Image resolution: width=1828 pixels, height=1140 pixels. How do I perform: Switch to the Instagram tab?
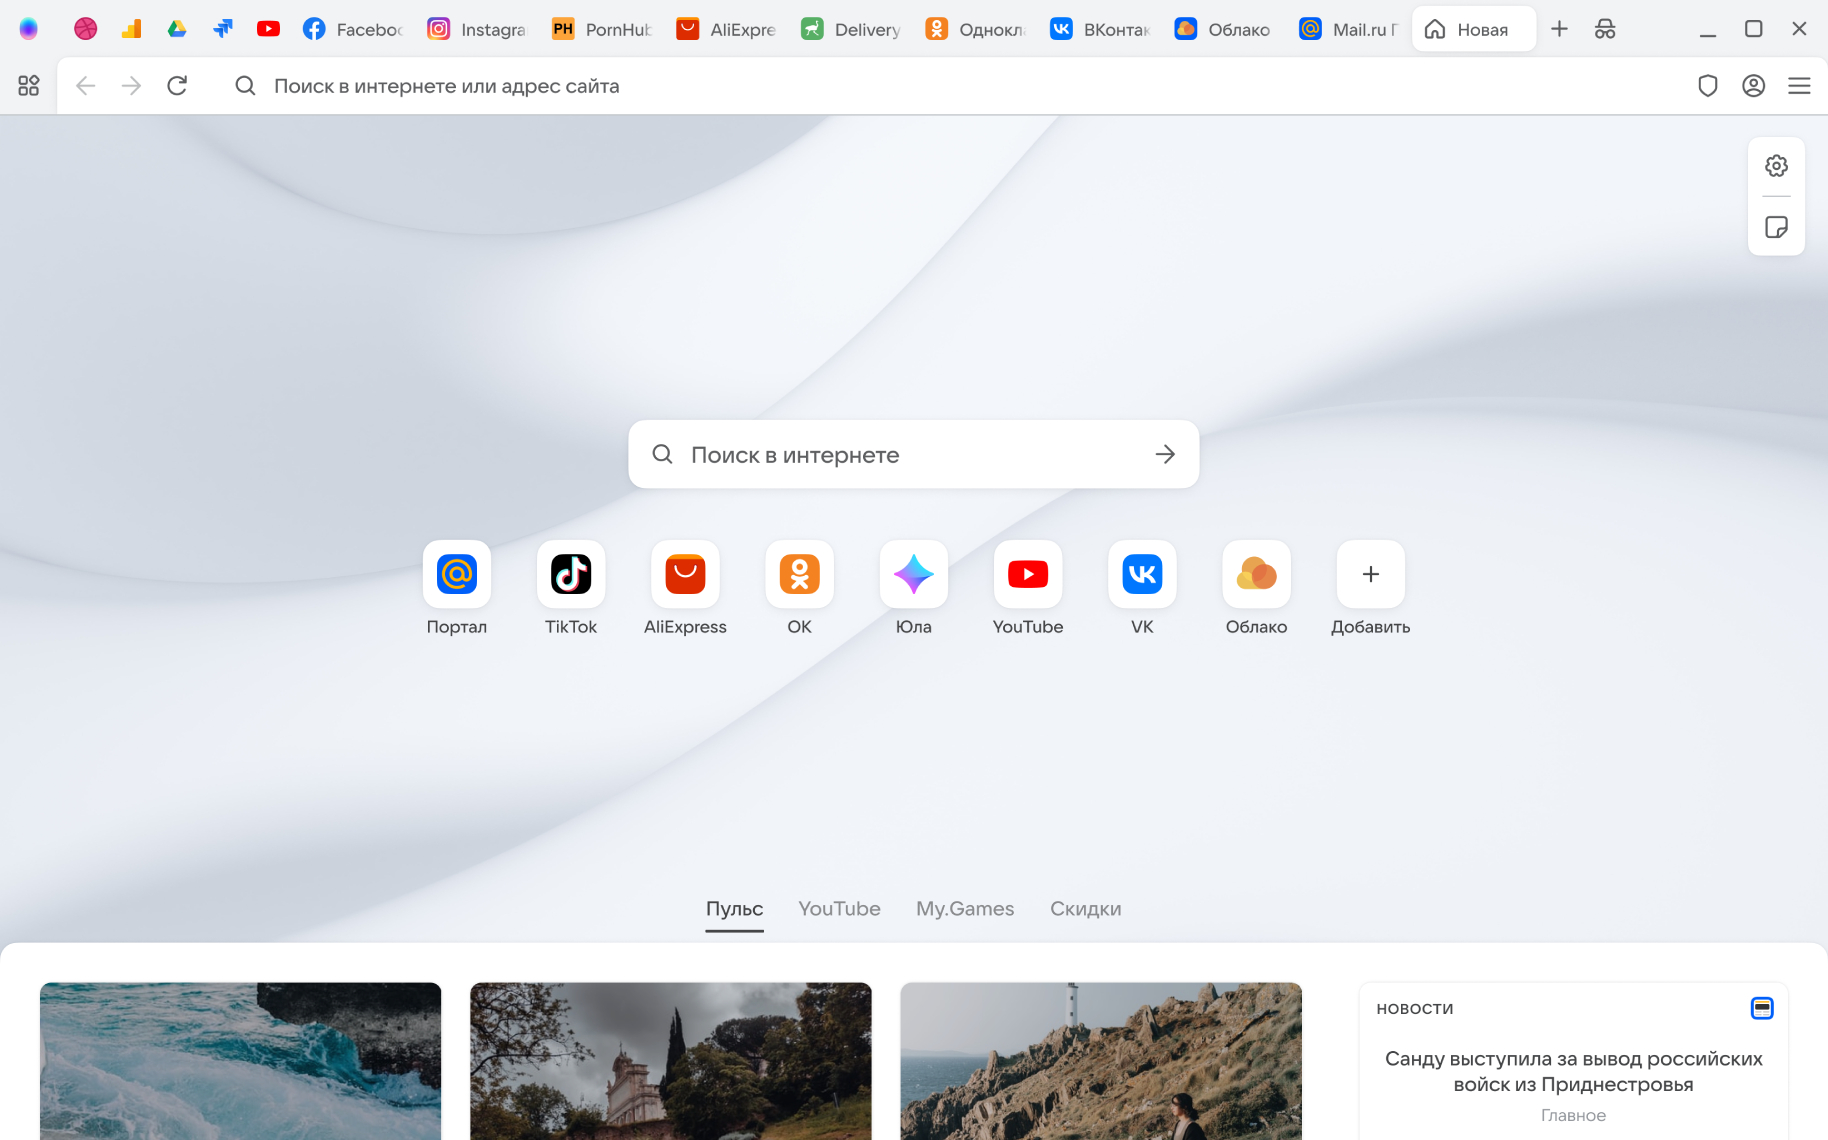coord(477,29)
